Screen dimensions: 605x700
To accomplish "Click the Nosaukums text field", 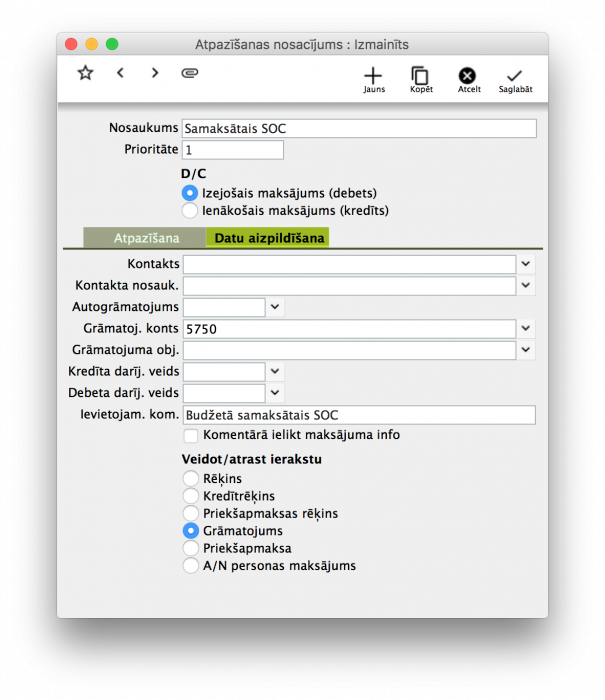I will point(359,129).
